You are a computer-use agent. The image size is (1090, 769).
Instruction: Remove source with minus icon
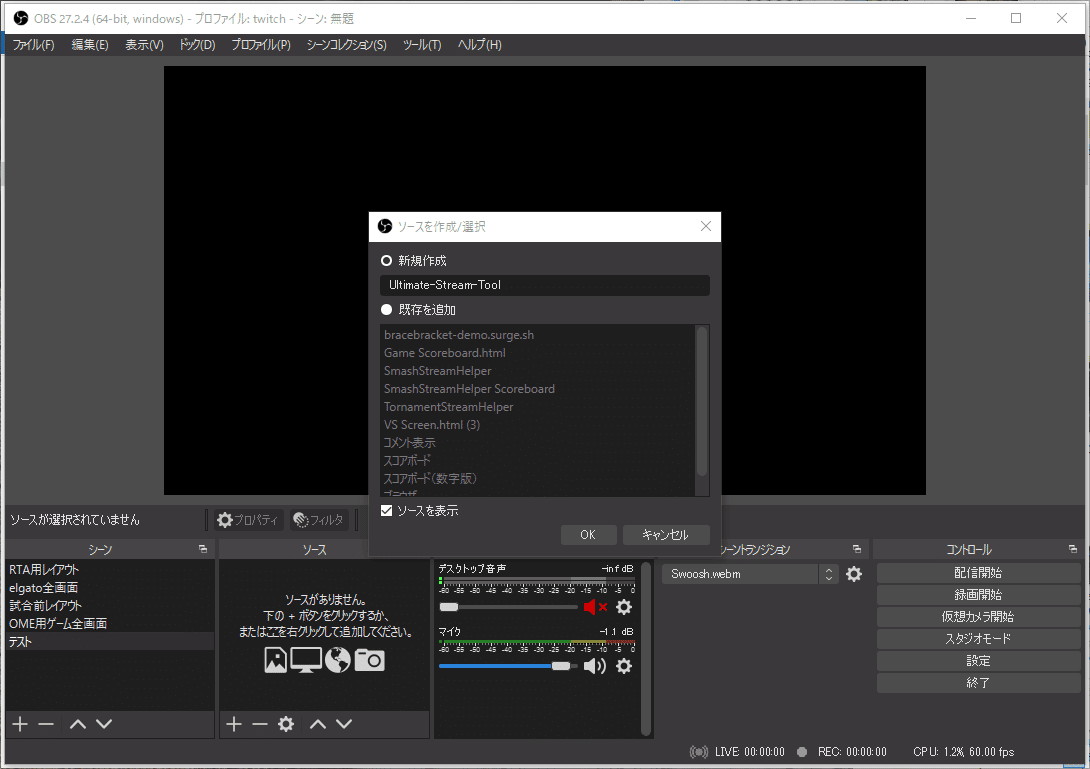260,725
